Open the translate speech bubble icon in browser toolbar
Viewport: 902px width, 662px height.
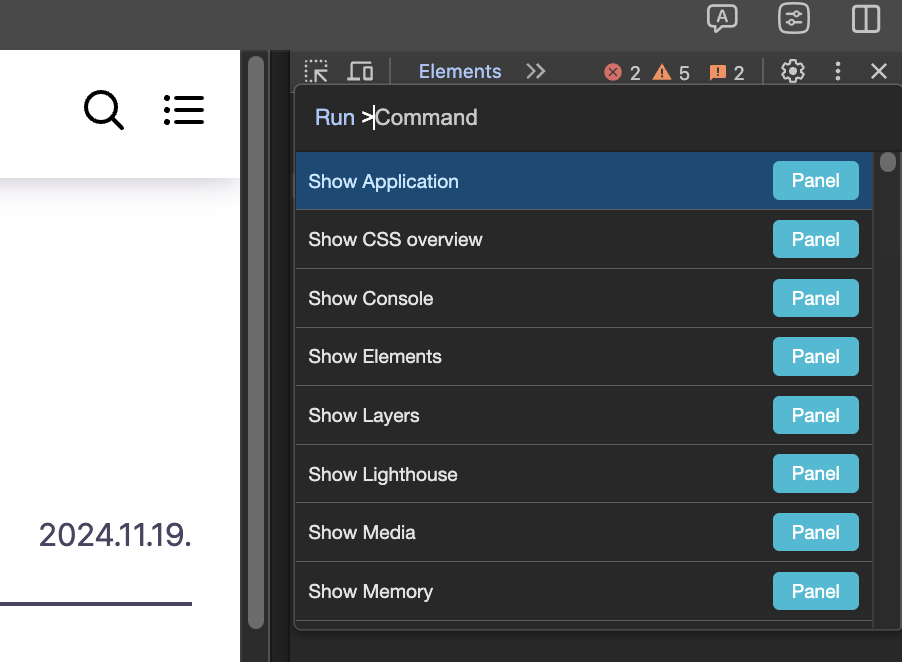[722, 18]
